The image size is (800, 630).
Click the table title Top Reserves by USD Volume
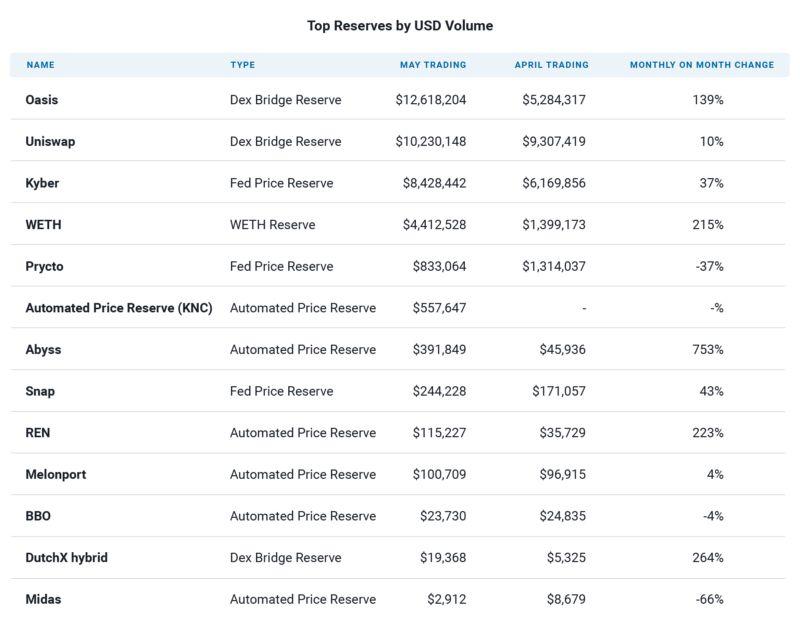400,26
